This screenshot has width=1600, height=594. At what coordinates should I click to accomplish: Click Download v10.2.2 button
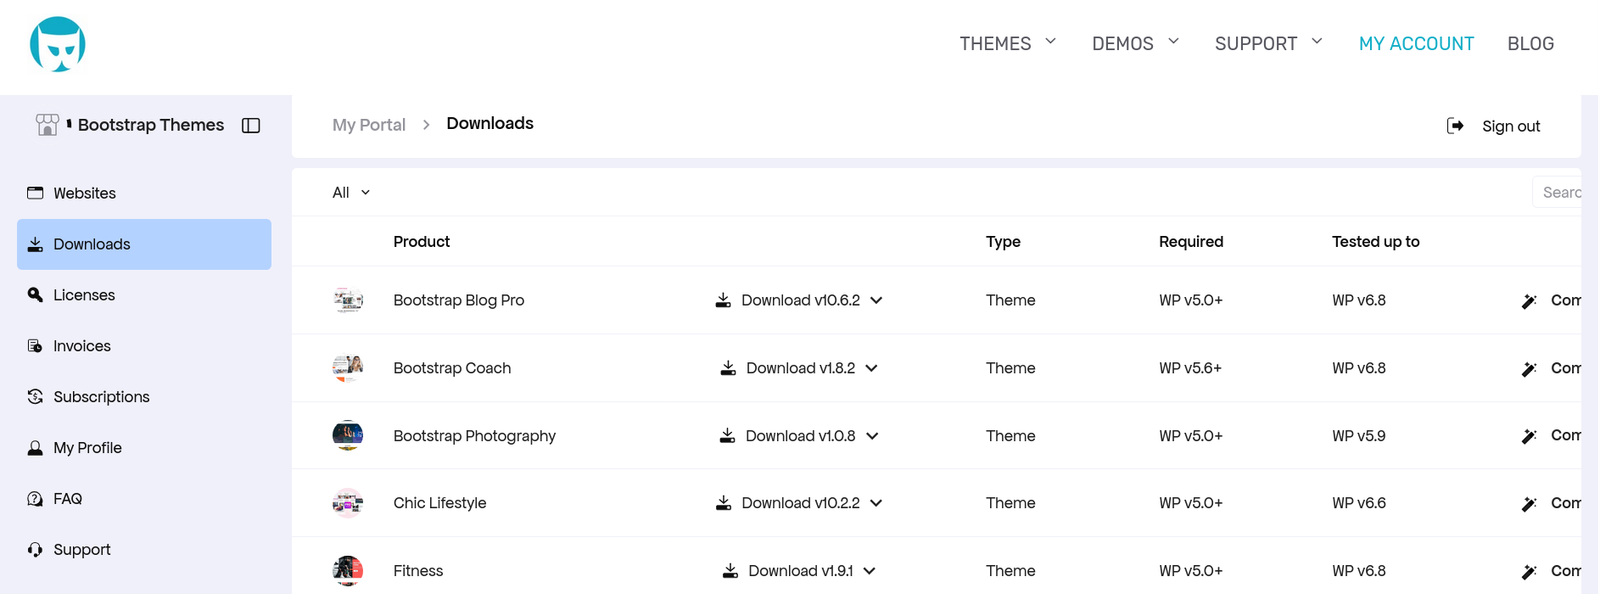[800, 503]
